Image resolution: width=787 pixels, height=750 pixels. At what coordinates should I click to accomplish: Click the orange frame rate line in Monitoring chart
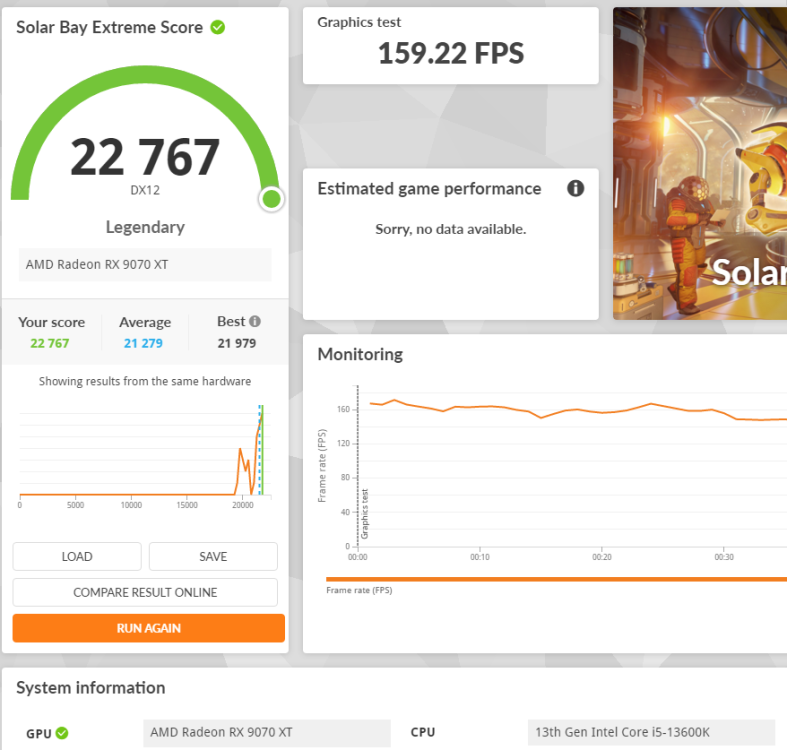[x=577, y=410]
